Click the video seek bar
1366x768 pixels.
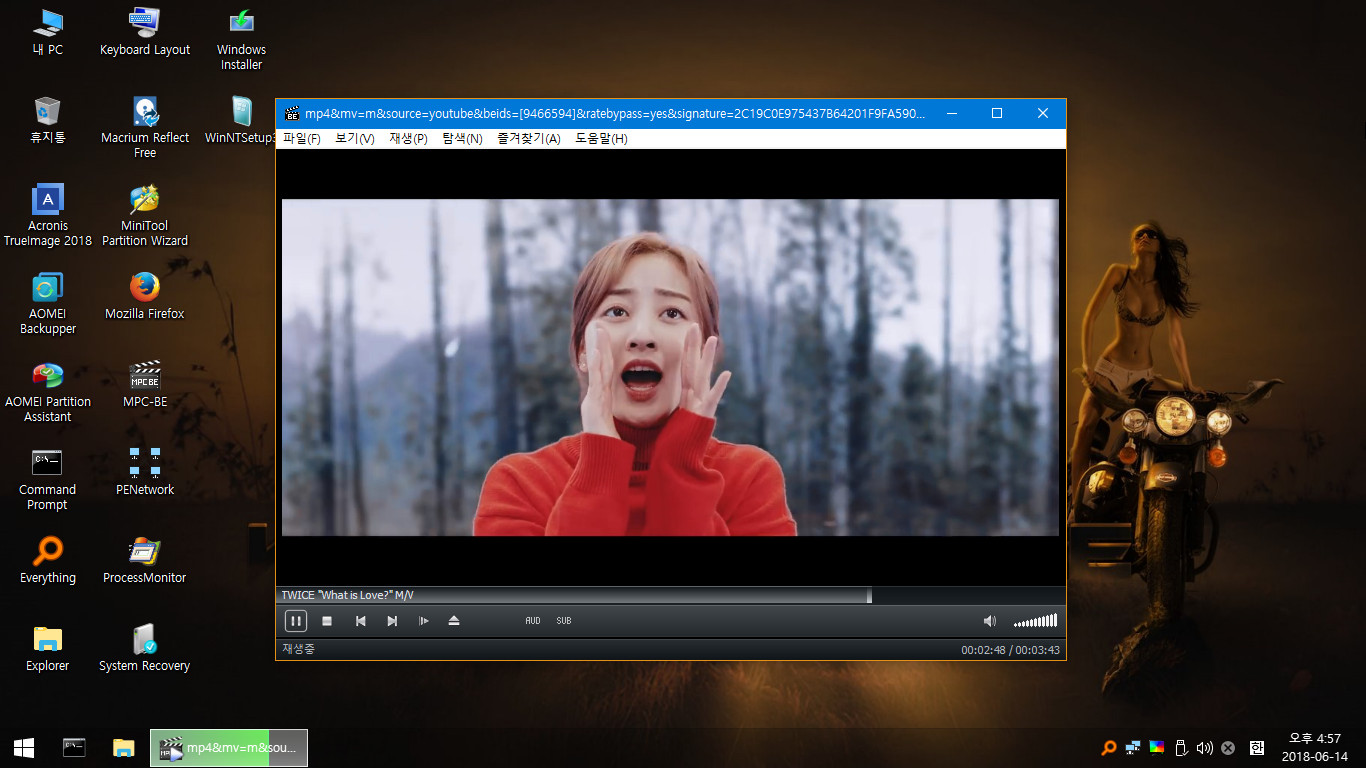click(x=670, y=595)
